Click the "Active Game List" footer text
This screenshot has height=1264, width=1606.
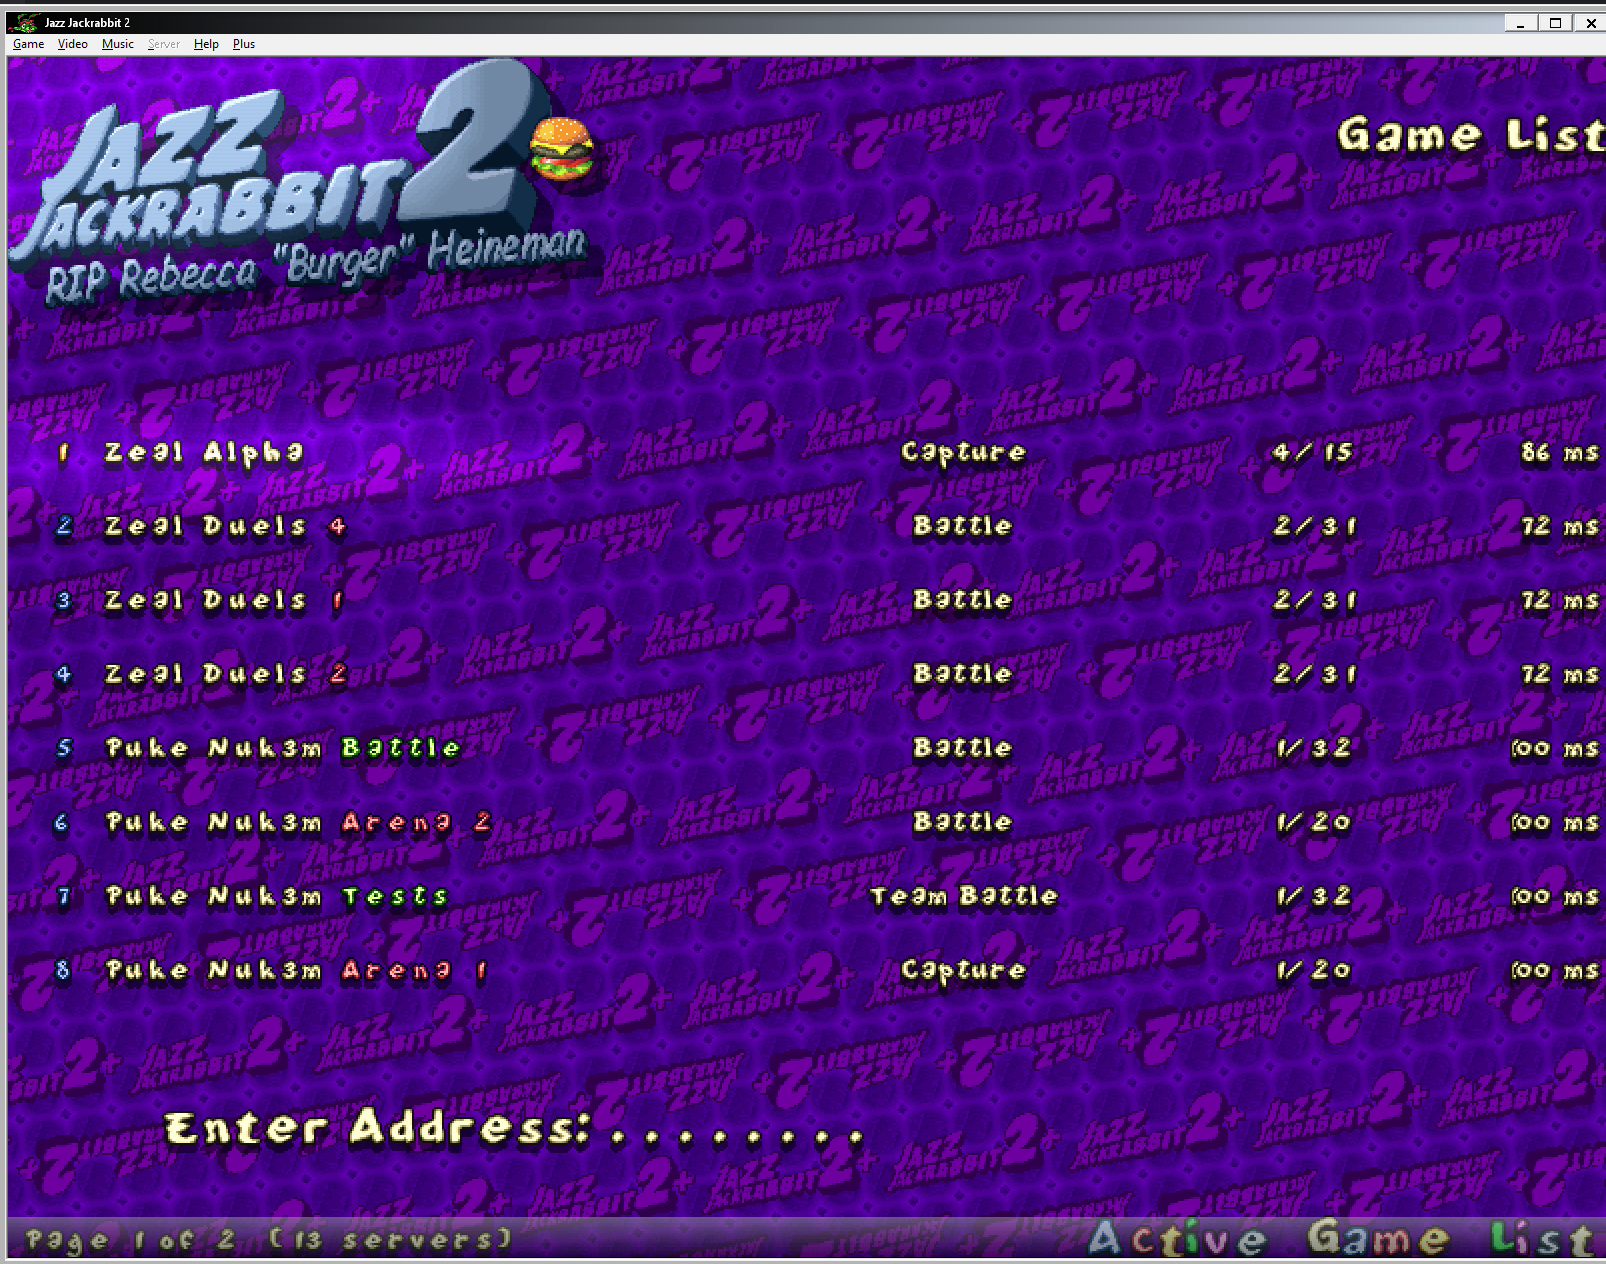(1342, 1239)
